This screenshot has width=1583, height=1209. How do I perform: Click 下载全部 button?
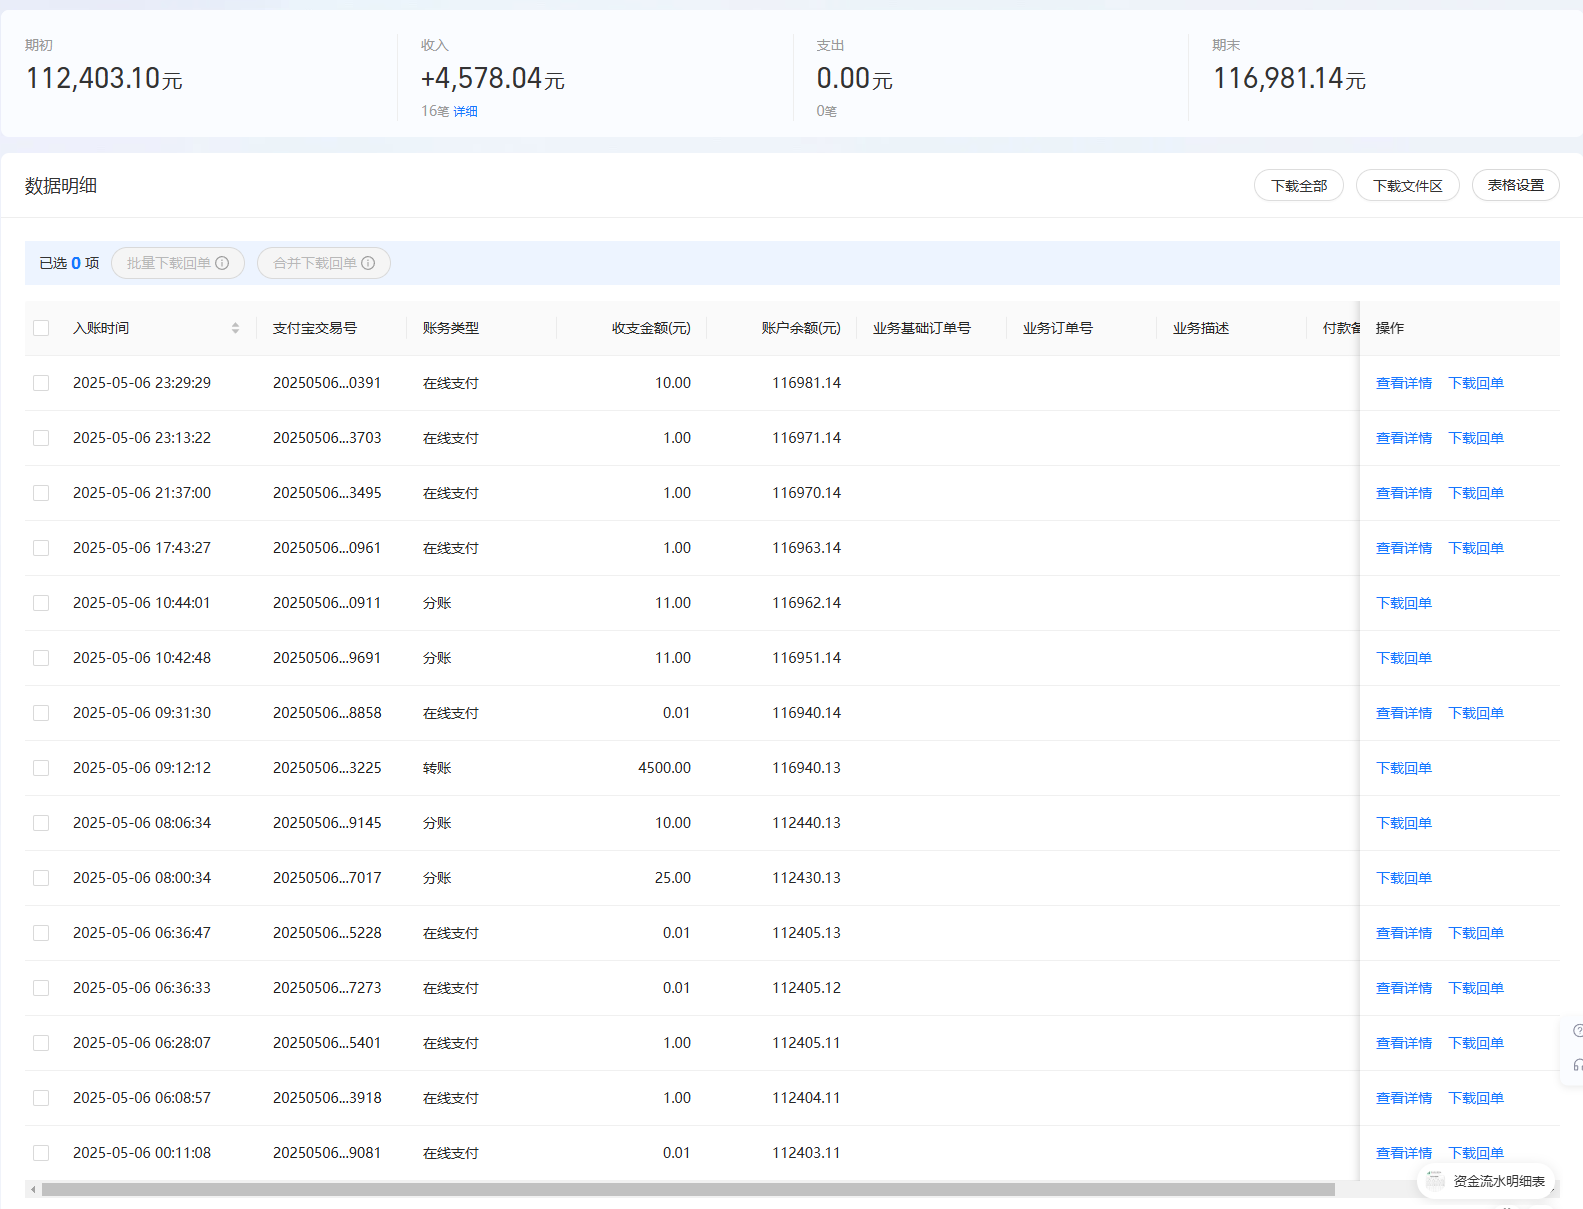tap(1298, 186)
